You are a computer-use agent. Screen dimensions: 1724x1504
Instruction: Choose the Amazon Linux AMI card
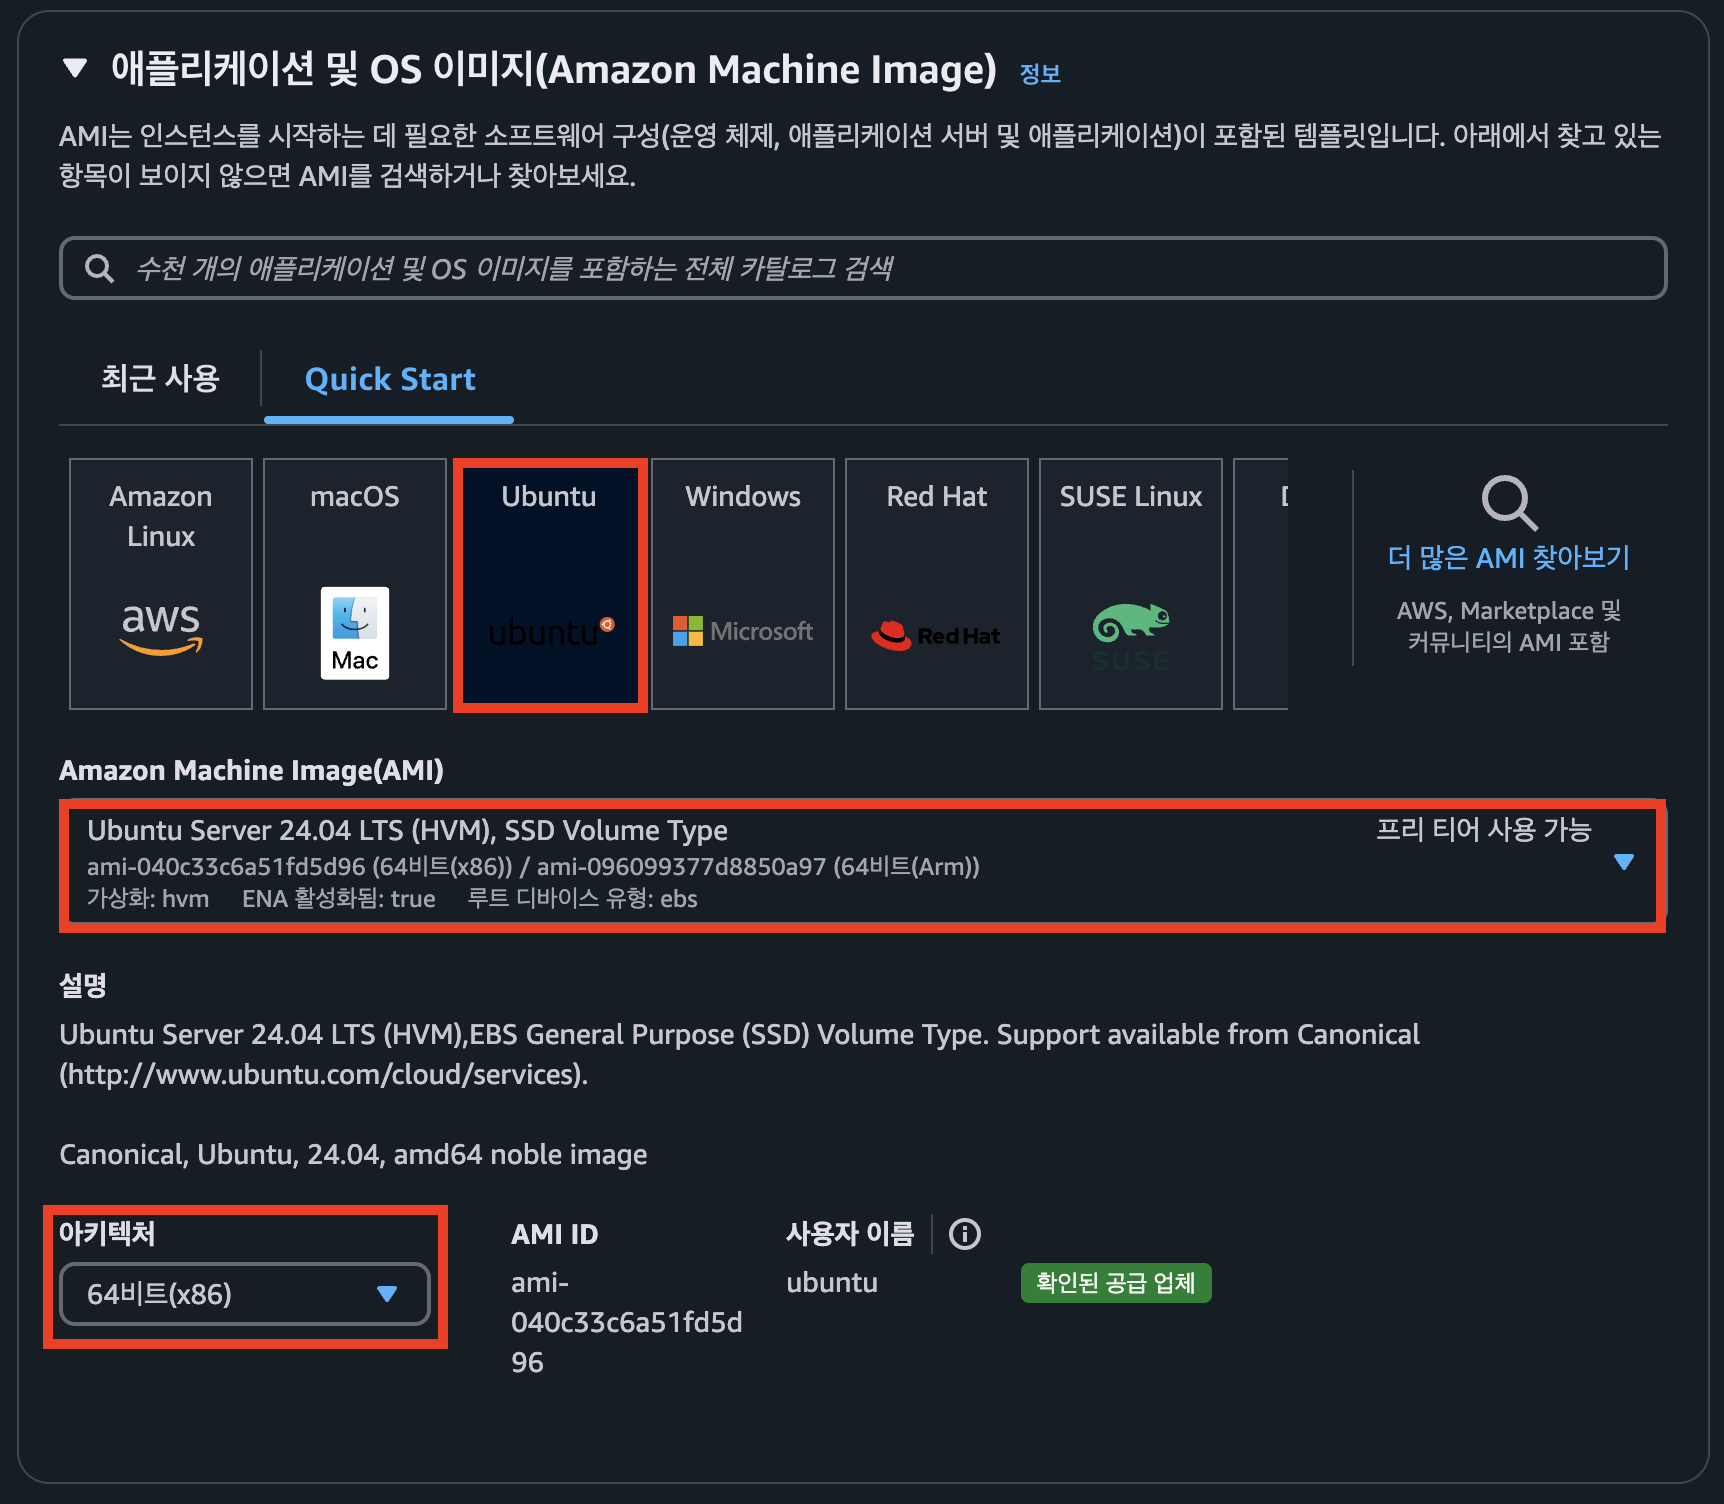coord(161,584)
